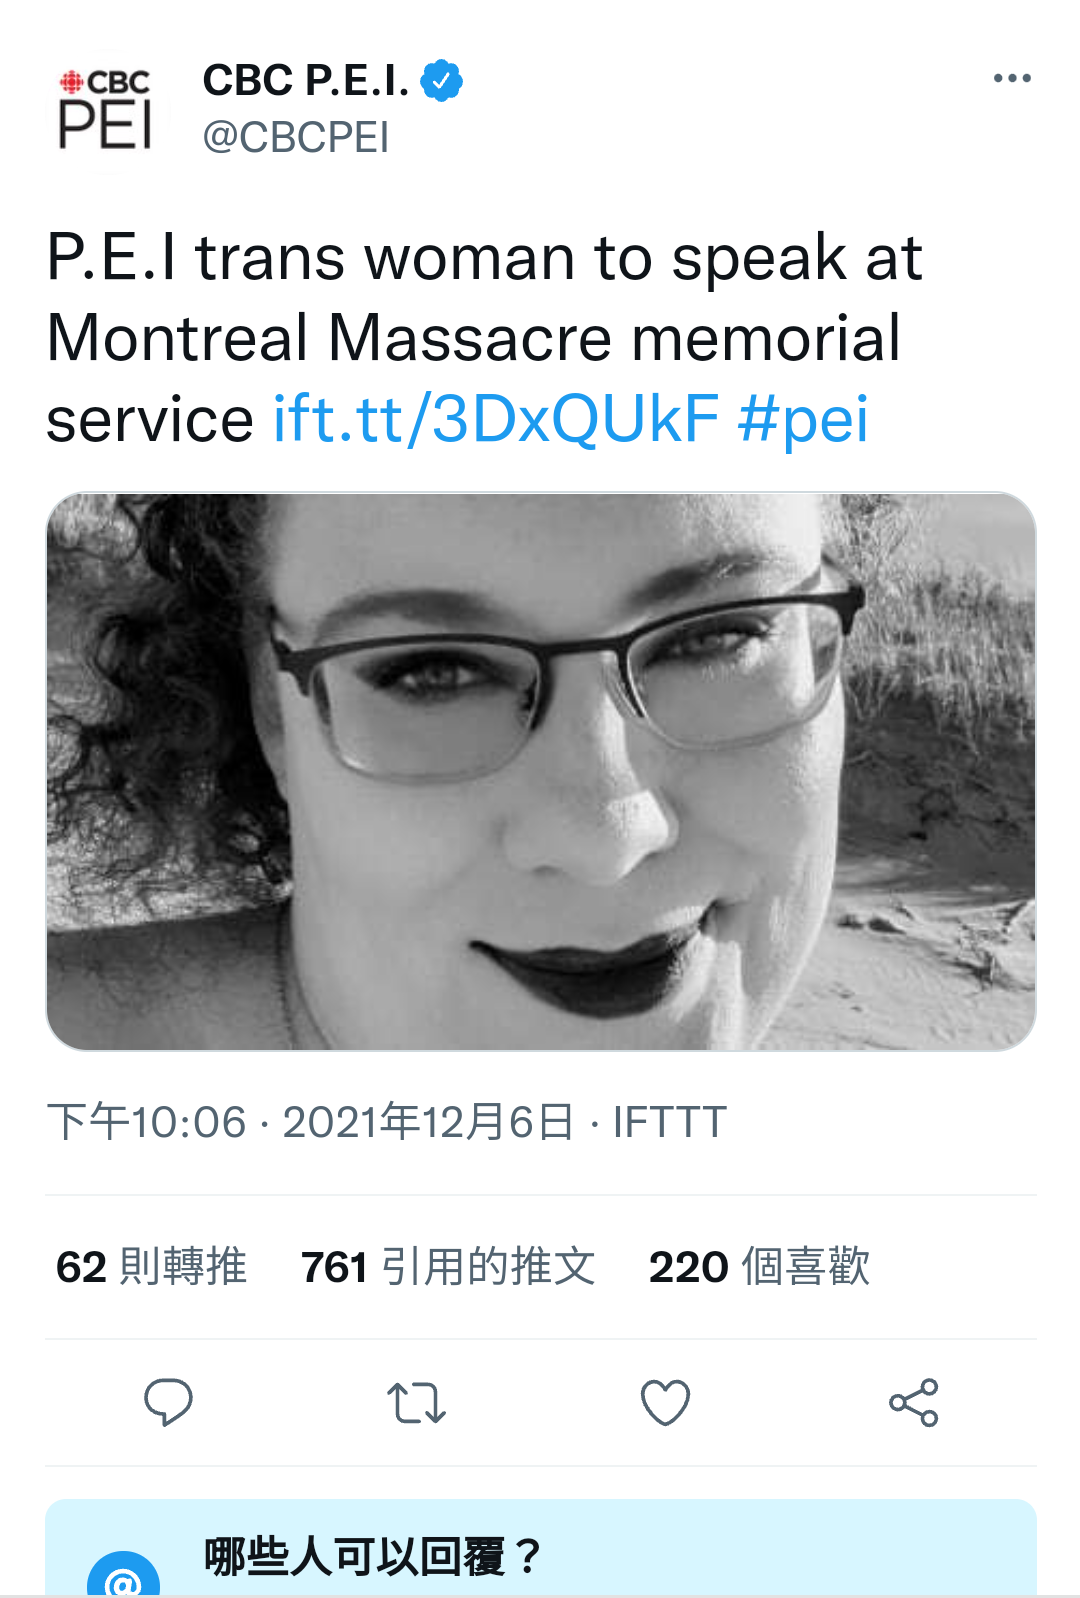Open the @CBCPEI handle
Image resolution: width=1080 pixels, height=1598 pixels.
tap(295, 137)
